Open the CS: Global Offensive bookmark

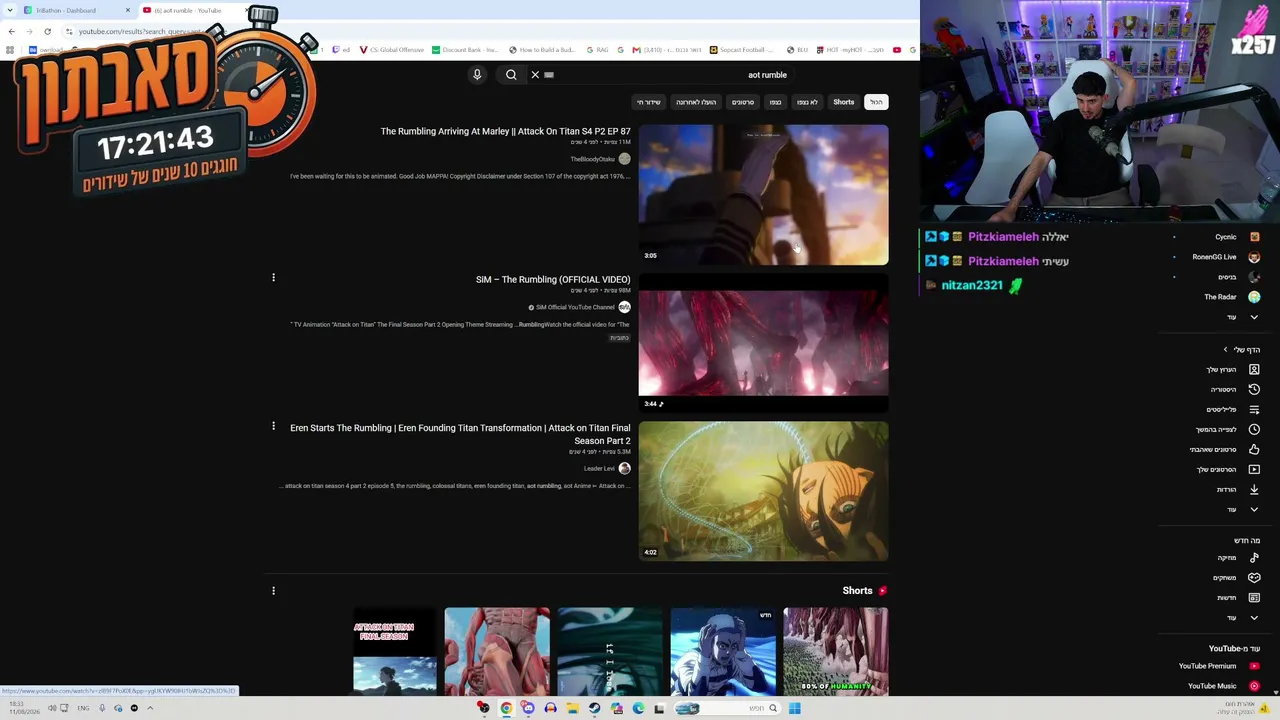pyautogui.click(x=391, y=50)
